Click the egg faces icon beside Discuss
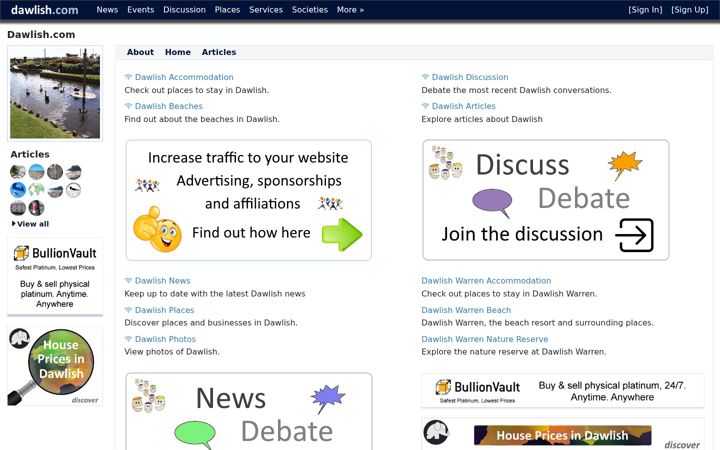Viewport: 720px width, 450px height. tap(445, 163)
